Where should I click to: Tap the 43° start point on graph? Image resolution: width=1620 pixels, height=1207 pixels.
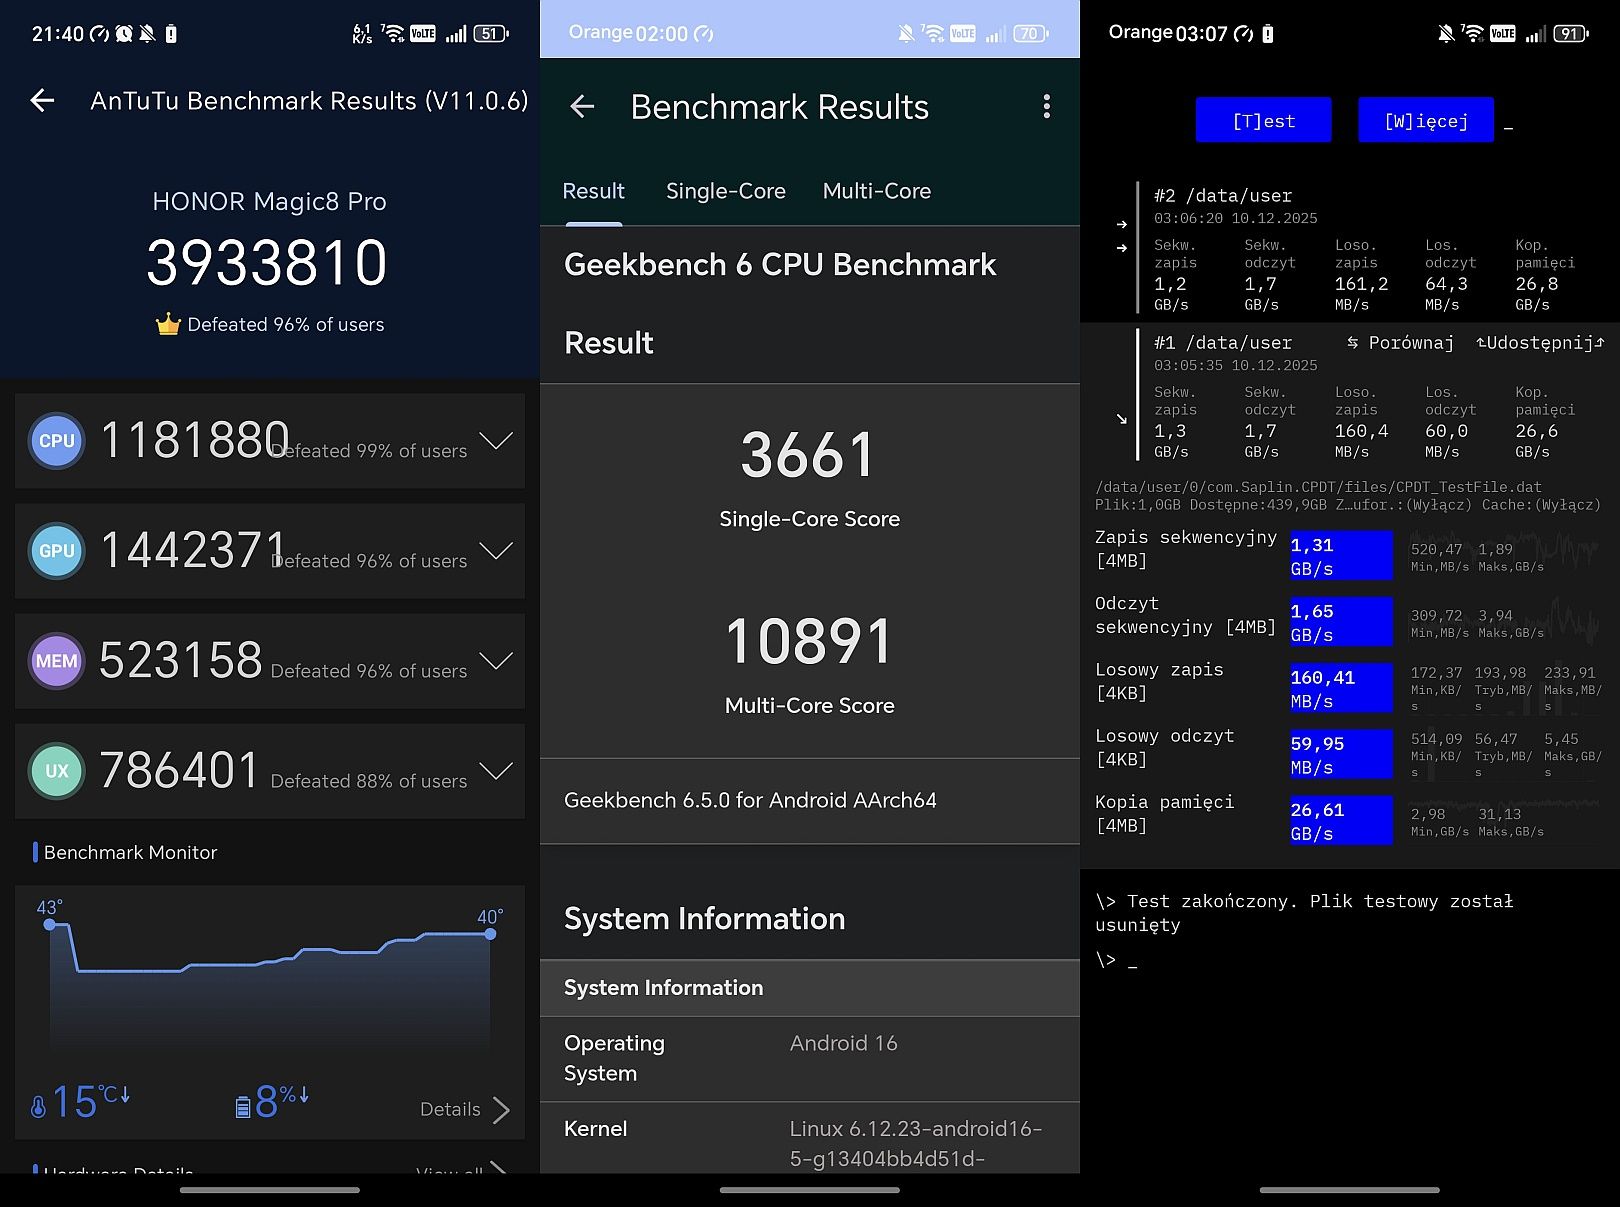coord(49,924)
